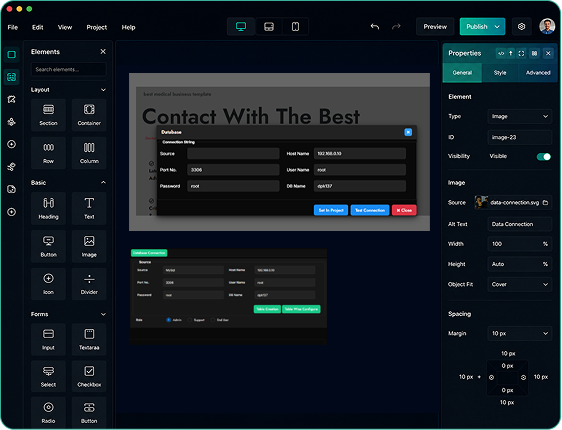Open the Project menu

tap(96, 27)
